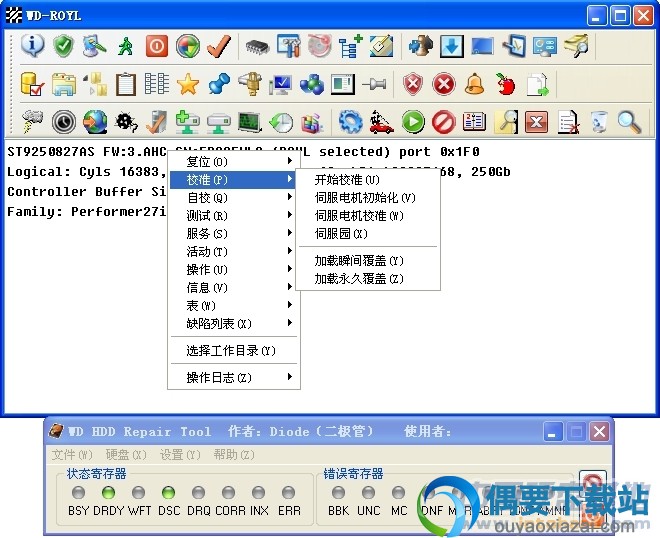The width and height of the screenshot is (660, 538).
Task: Choose 伺服电机初始化(V) in submenu
Action: [368, 197]
